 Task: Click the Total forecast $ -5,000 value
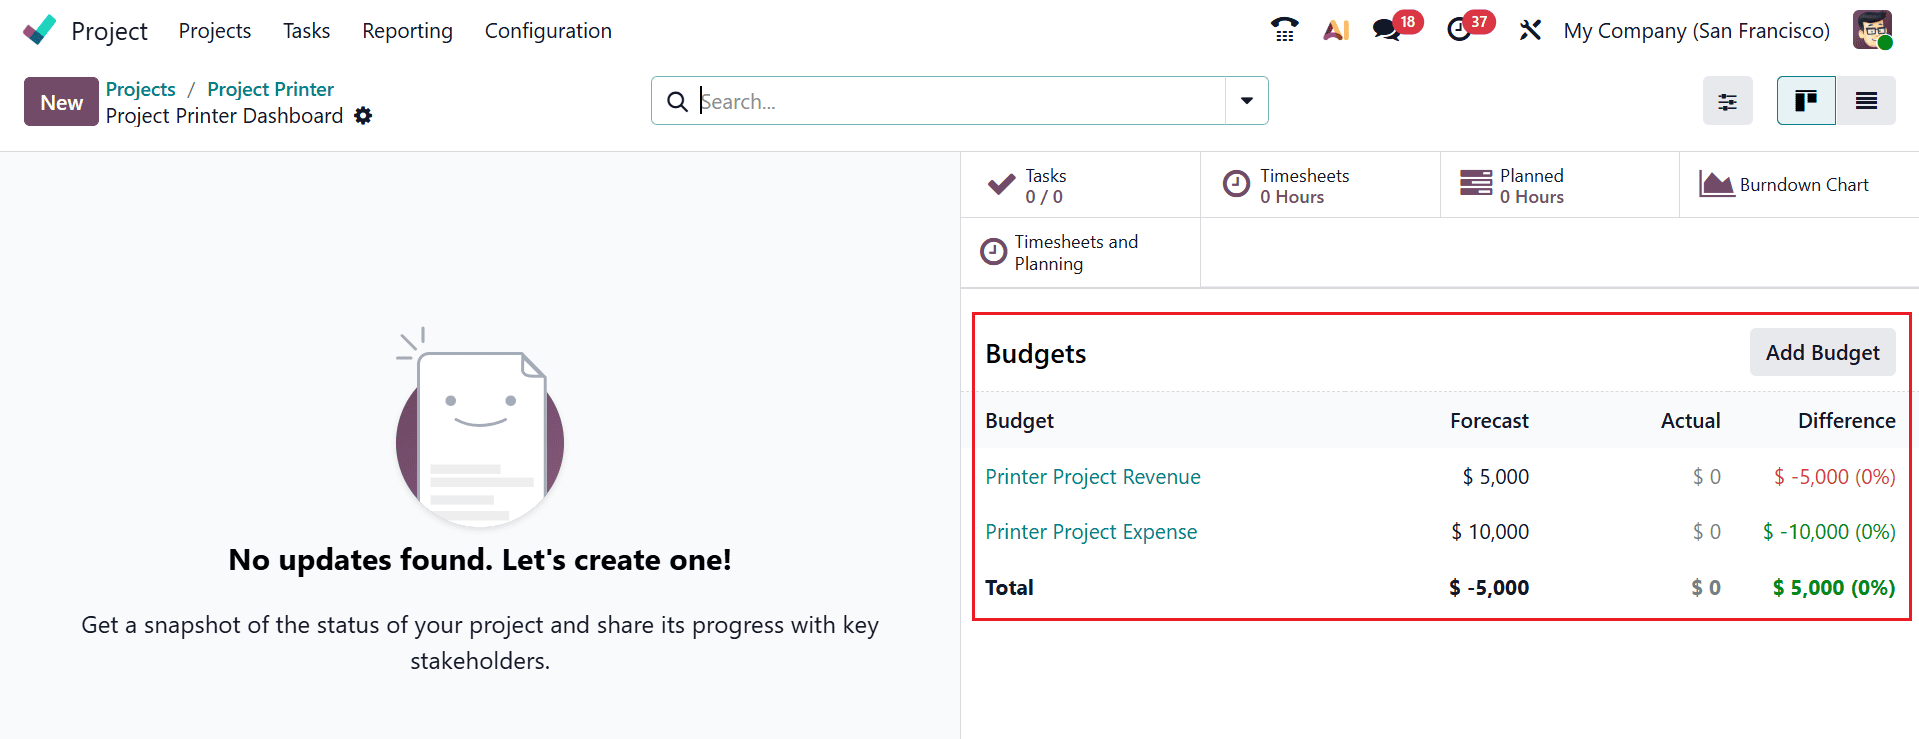(1489, 588)
